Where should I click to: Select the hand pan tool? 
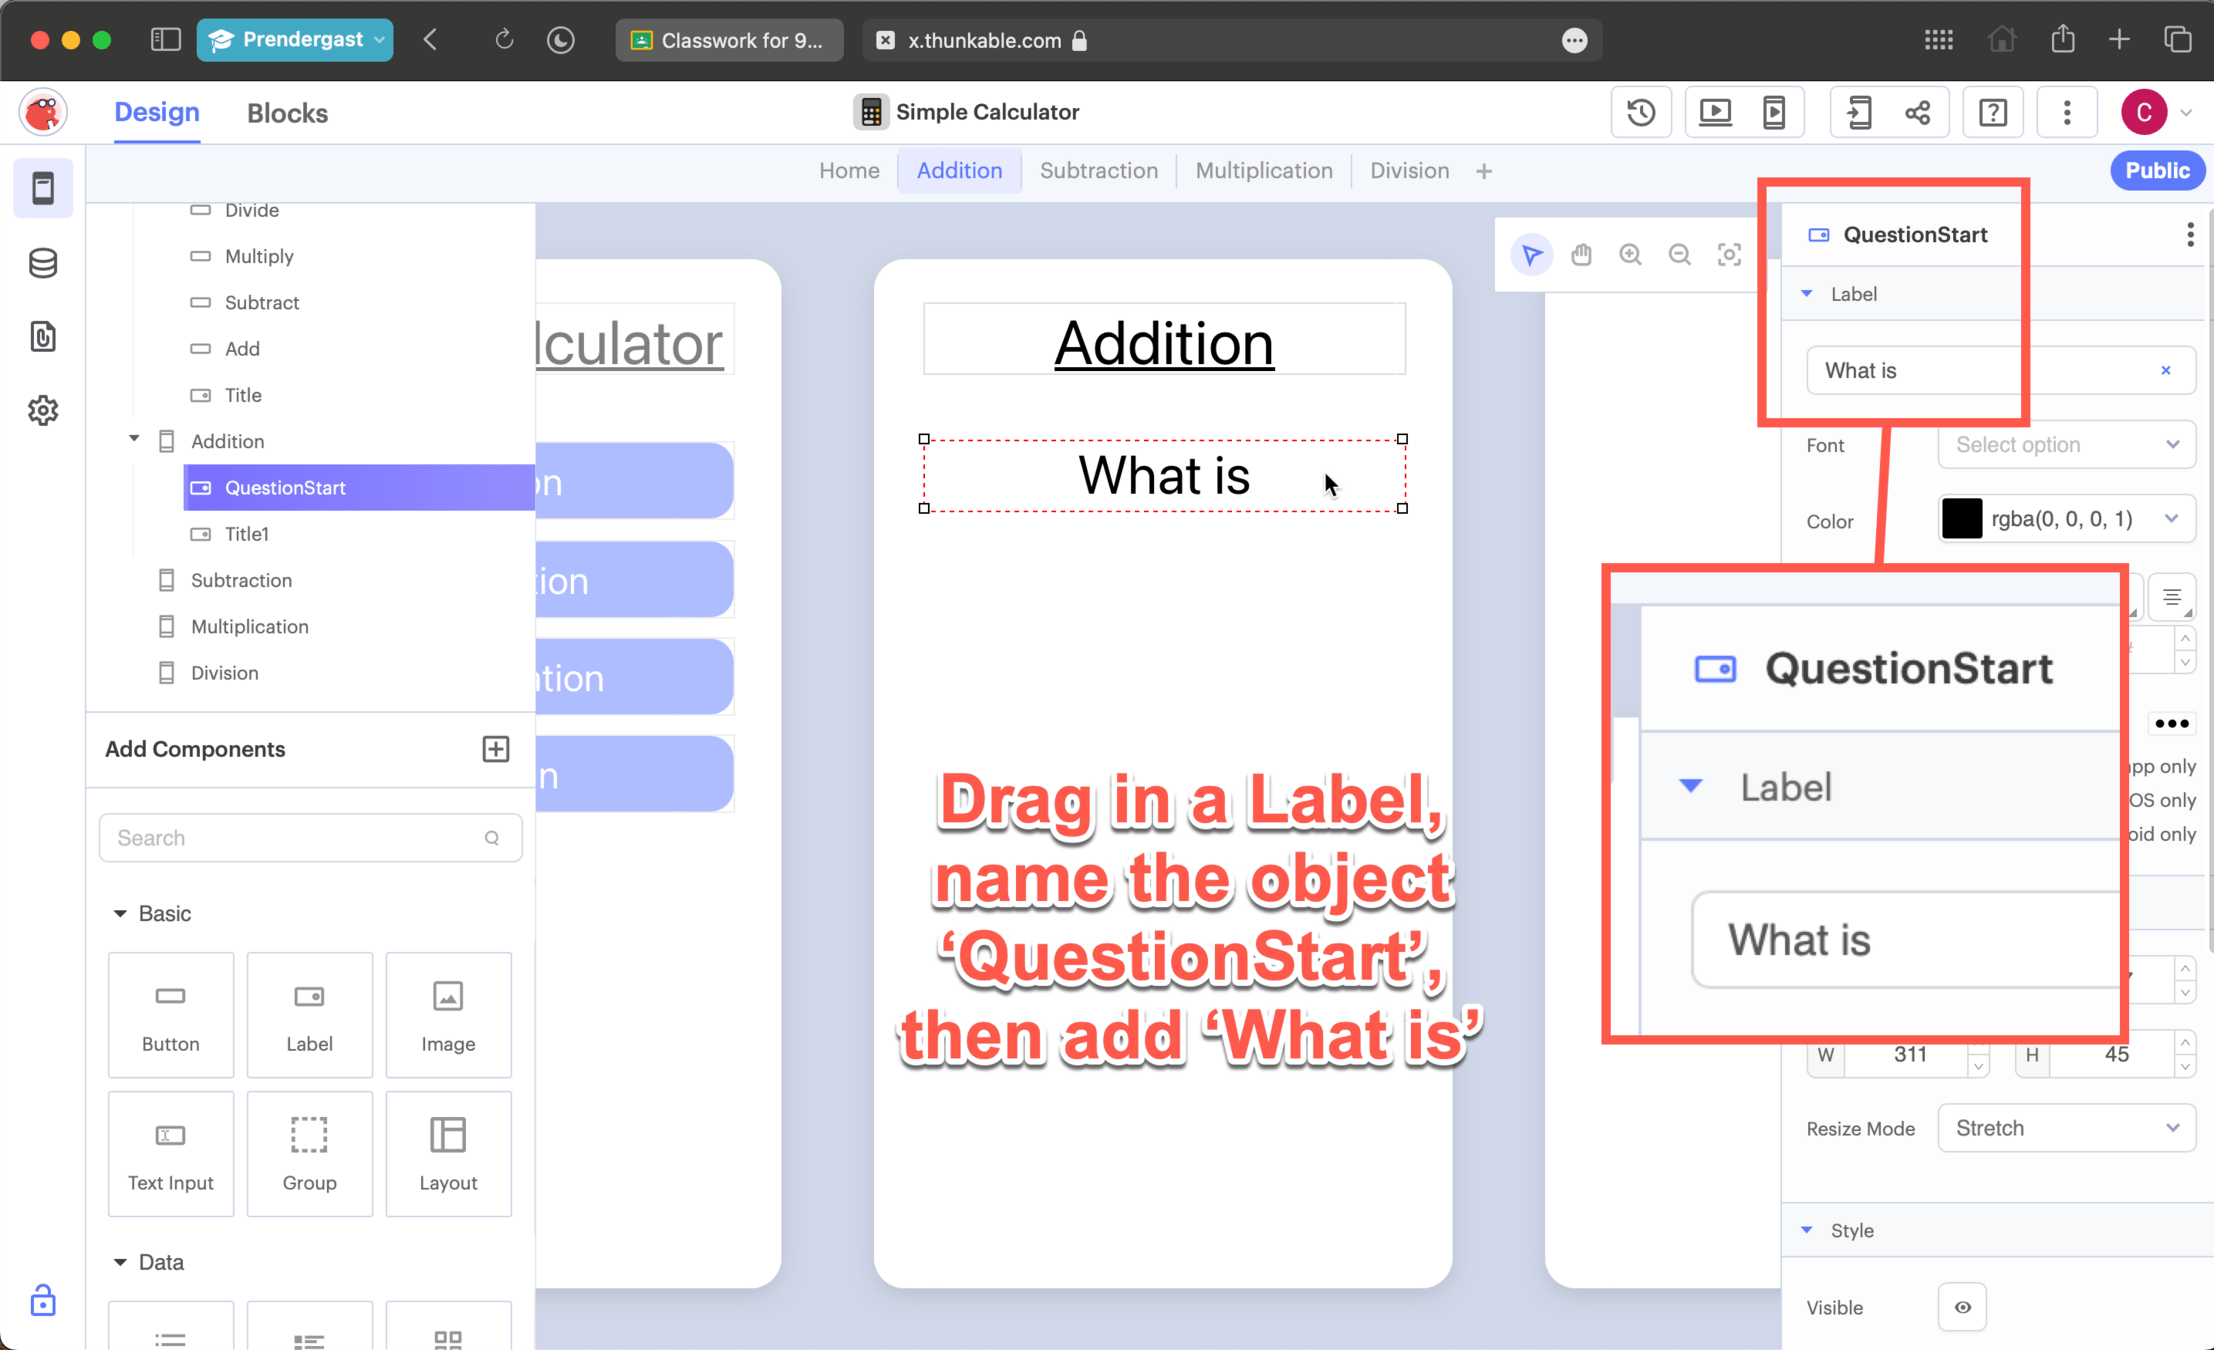(1581, 255)
